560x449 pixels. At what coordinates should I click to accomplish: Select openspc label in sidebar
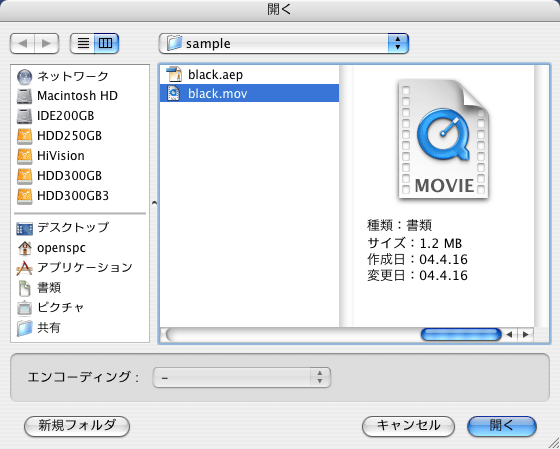pyautogui.click(x=61, y=248)
